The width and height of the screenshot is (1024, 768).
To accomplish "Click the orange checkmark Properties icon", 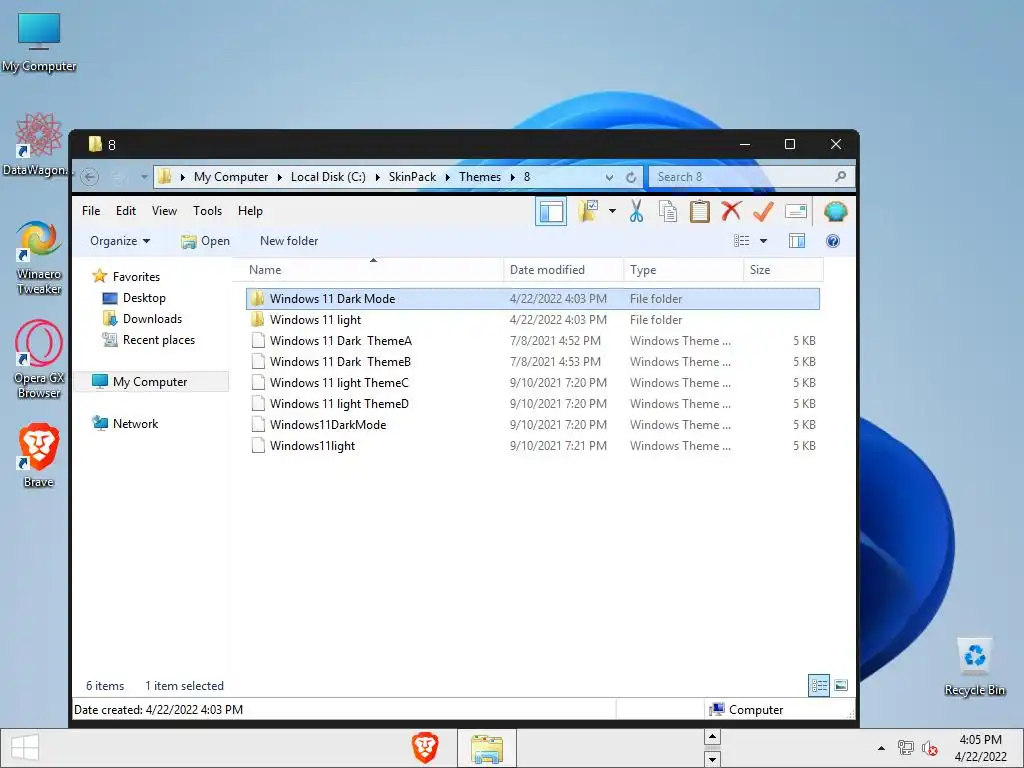I will [x=763, y=211].
